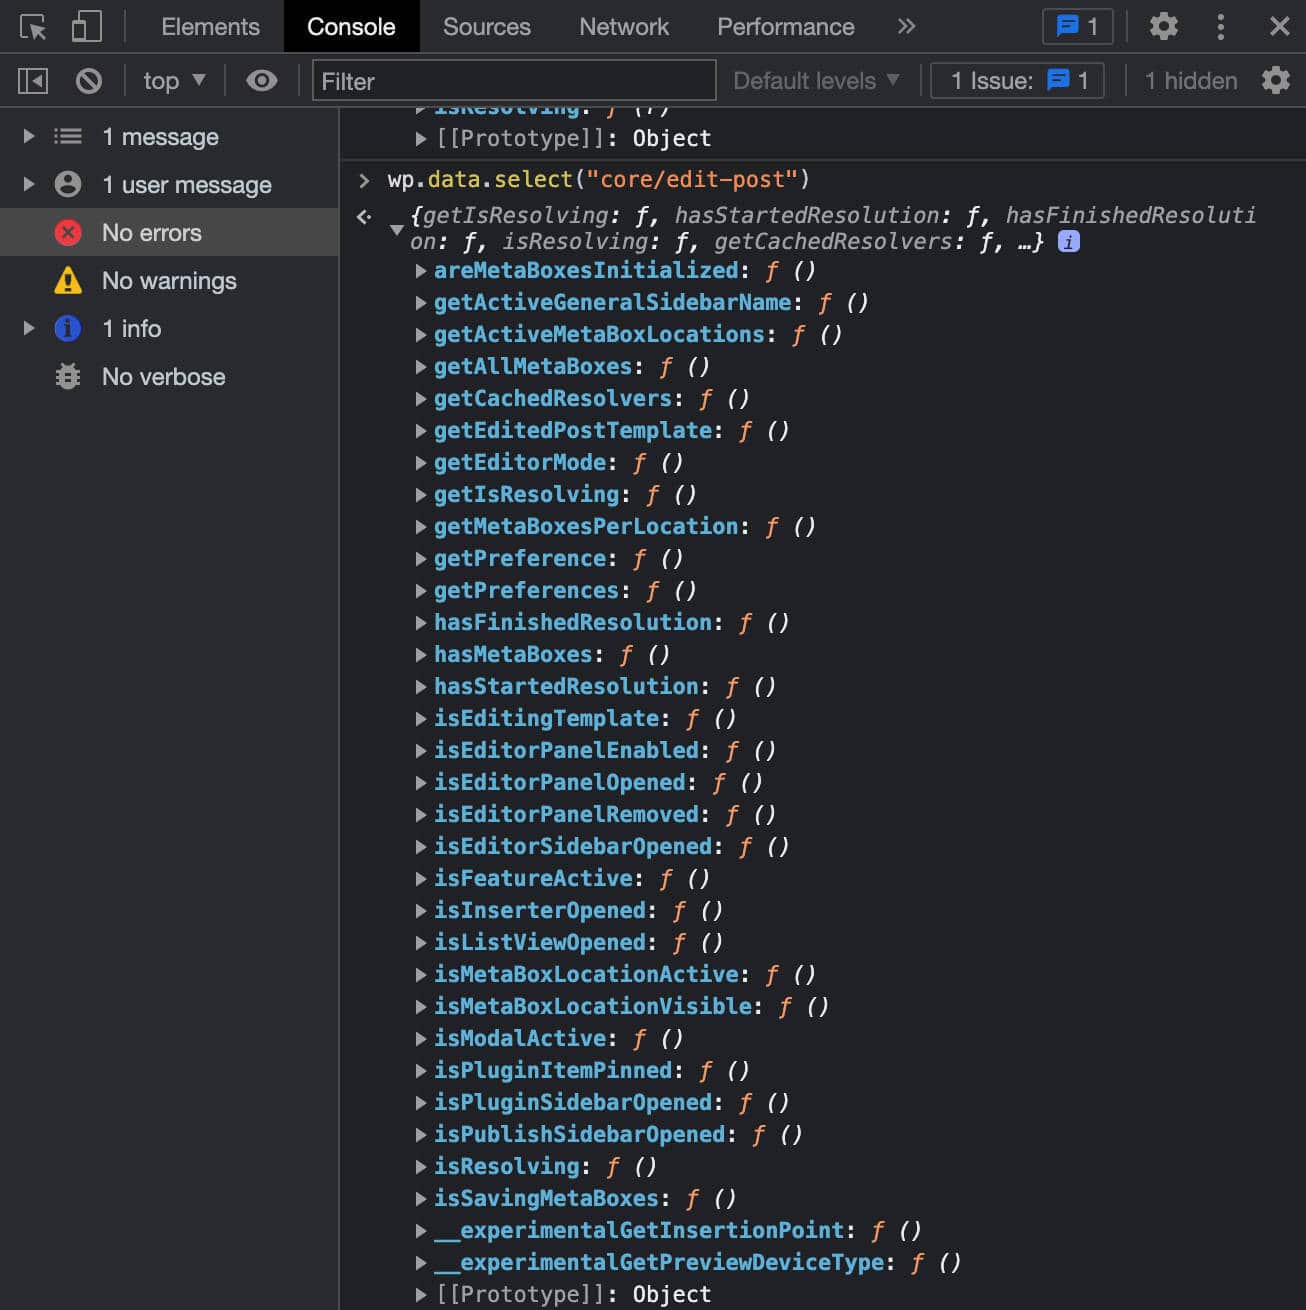Open the console sidebar settings gear
Screen dimensions: 1306x1310
click(1276, 80)
